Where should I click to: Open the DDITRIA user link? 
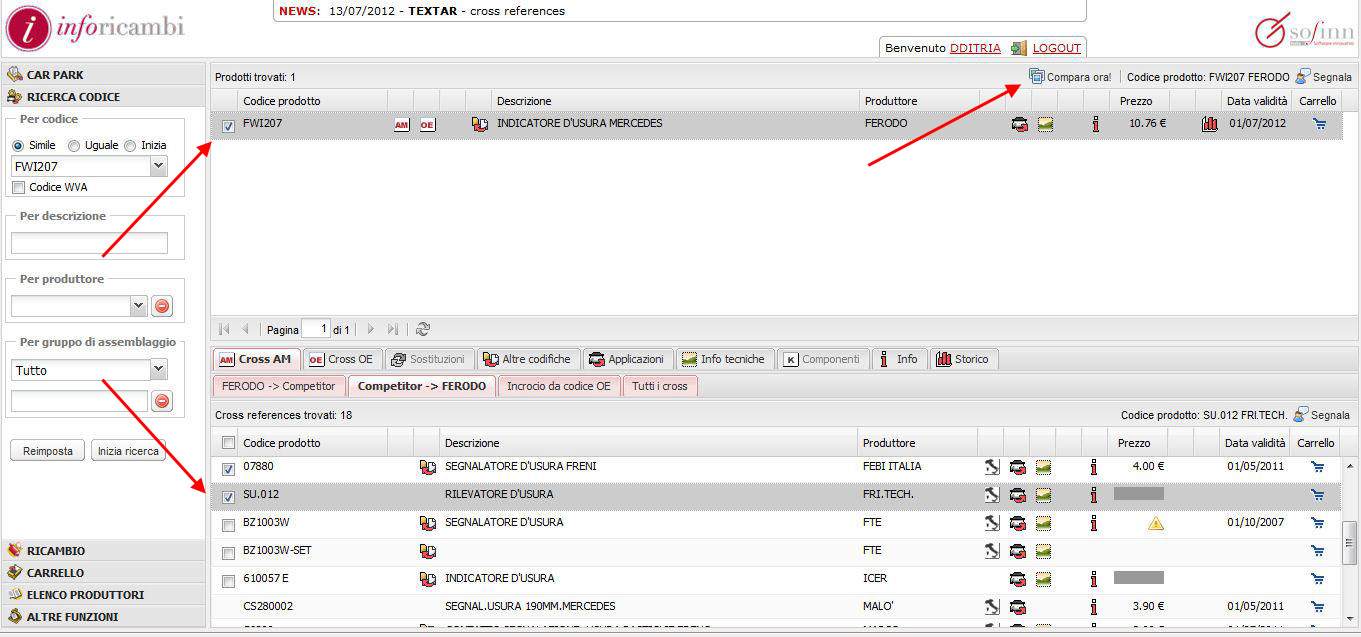click(x=975, y=48)
